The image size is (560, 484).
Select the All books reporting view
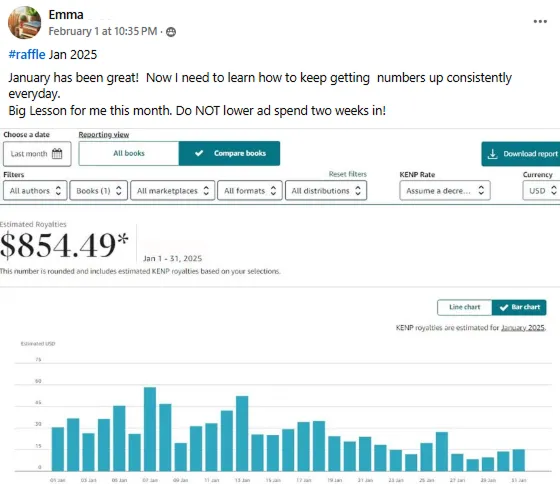129,153
